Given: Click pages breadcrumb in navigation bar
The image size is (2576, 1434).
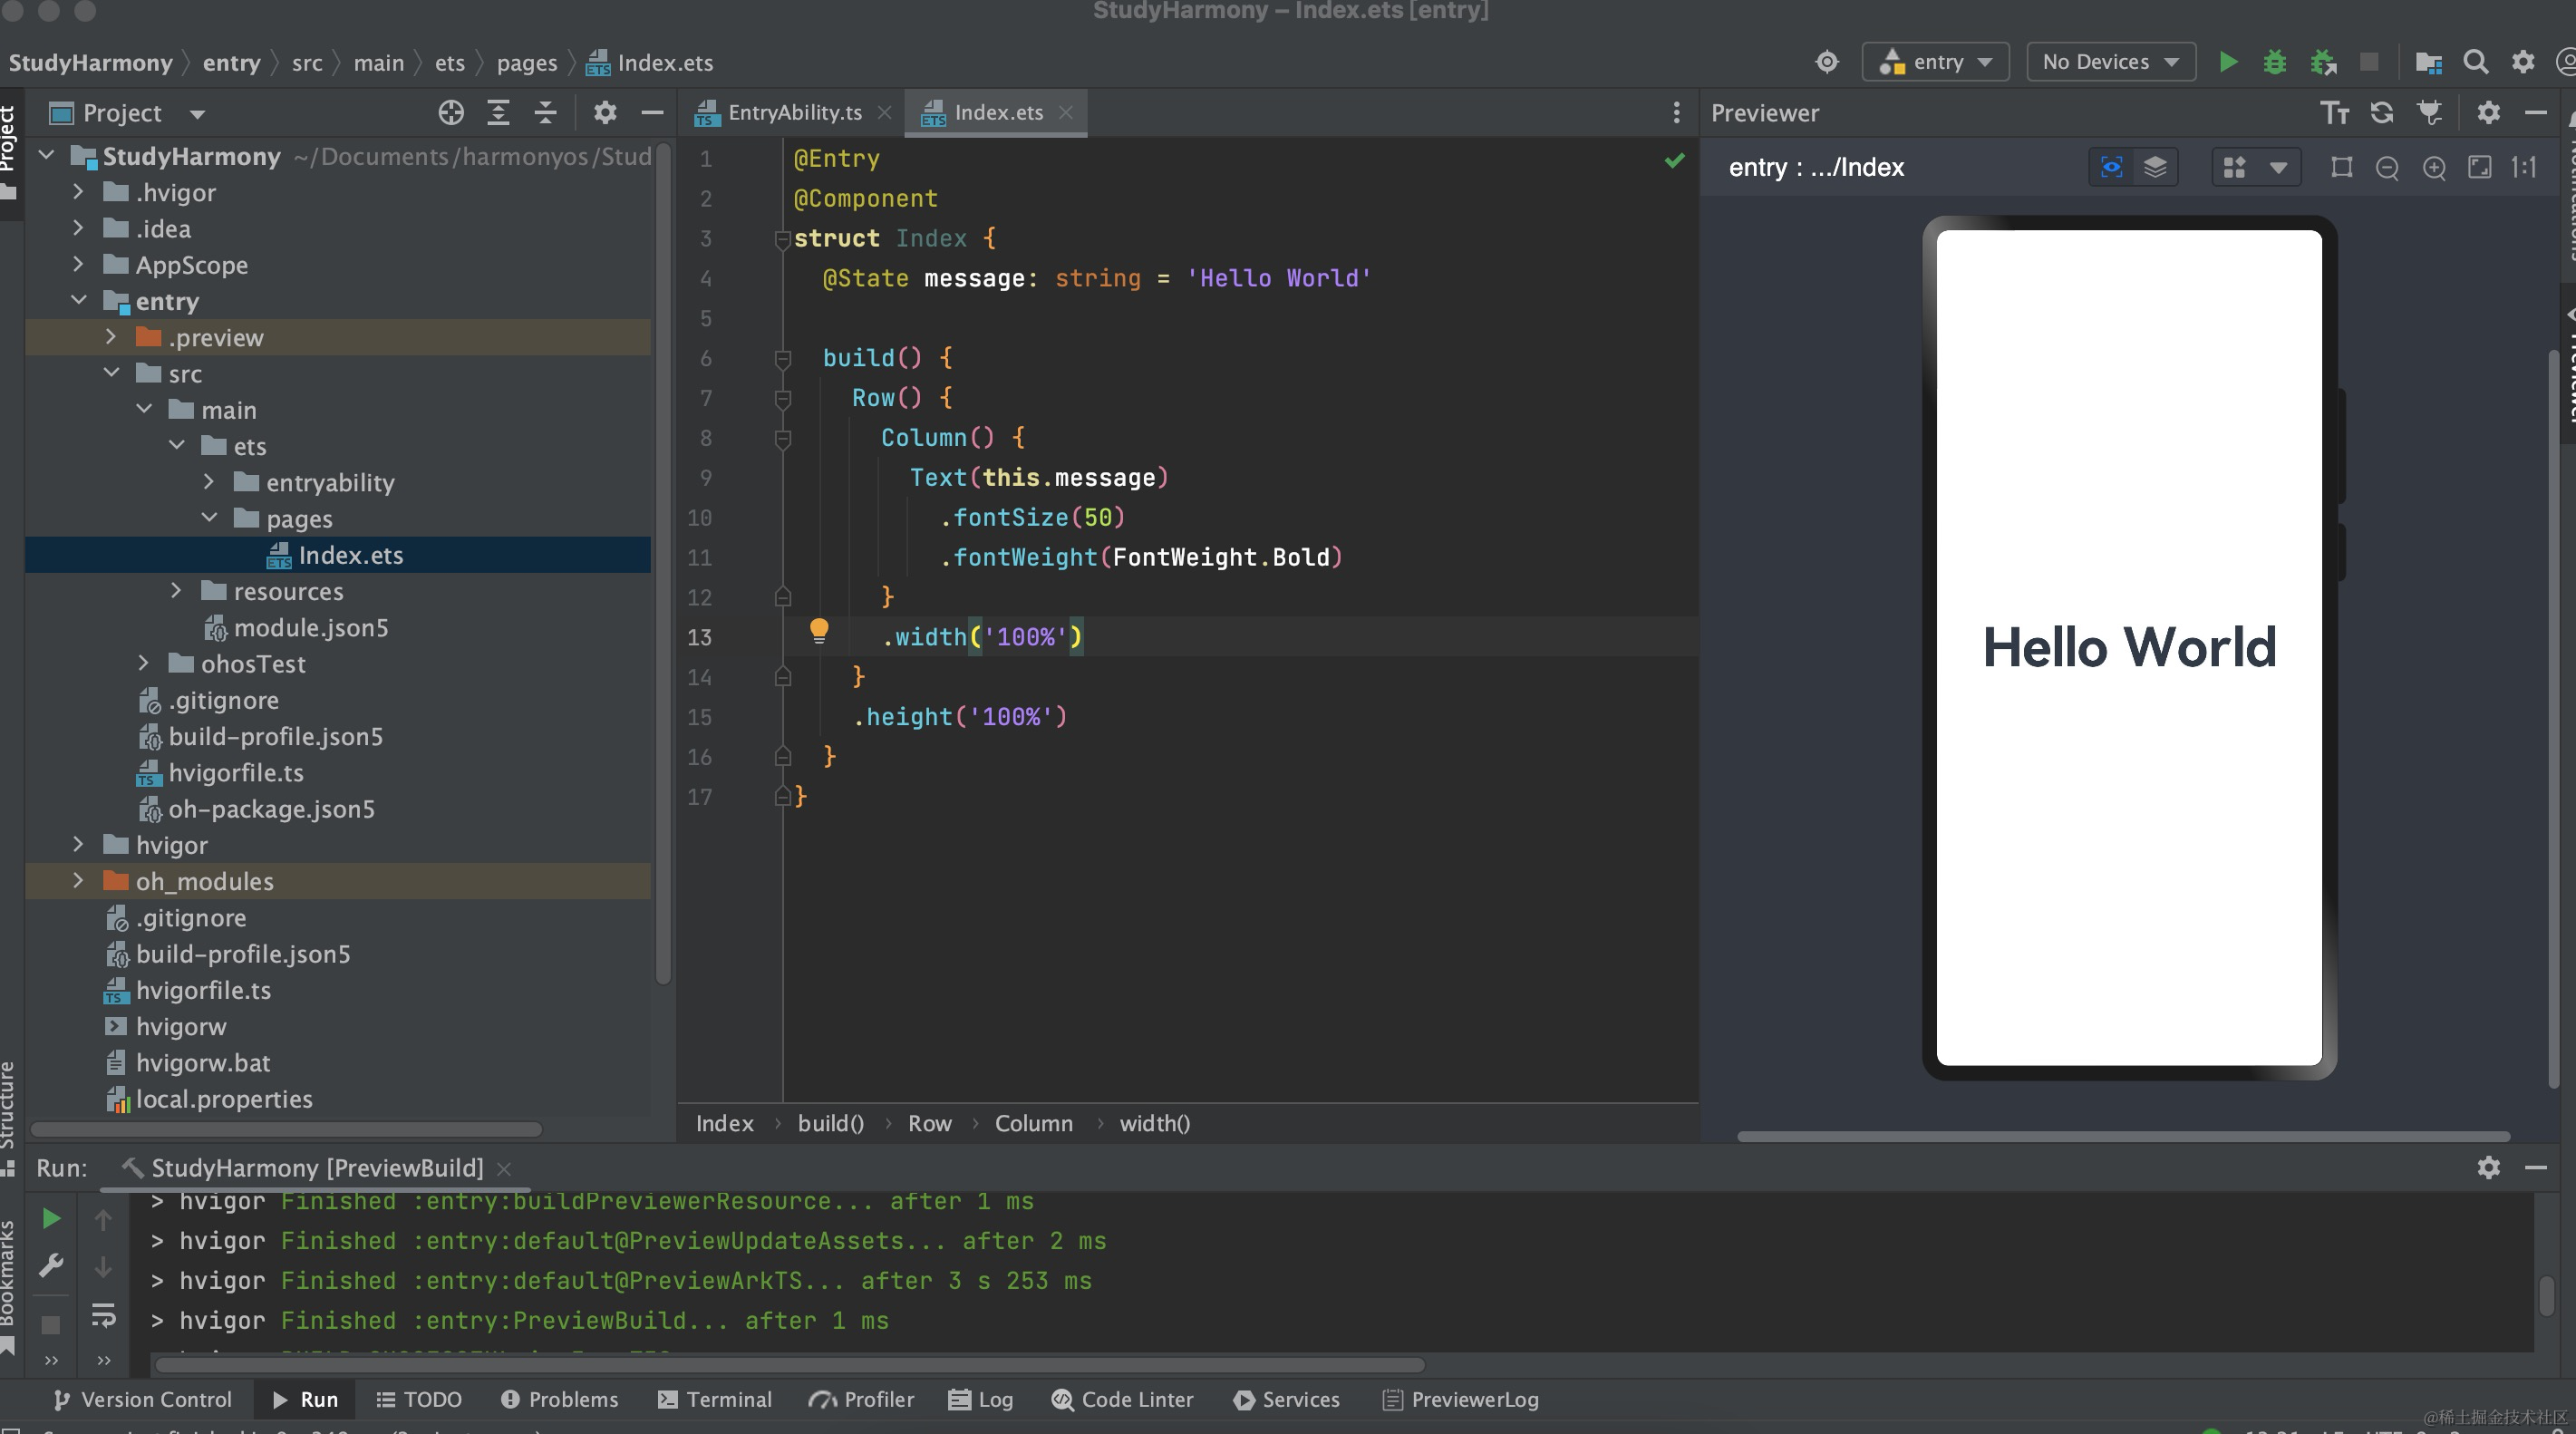Looking at the screenshot, I should coord(526,63).
